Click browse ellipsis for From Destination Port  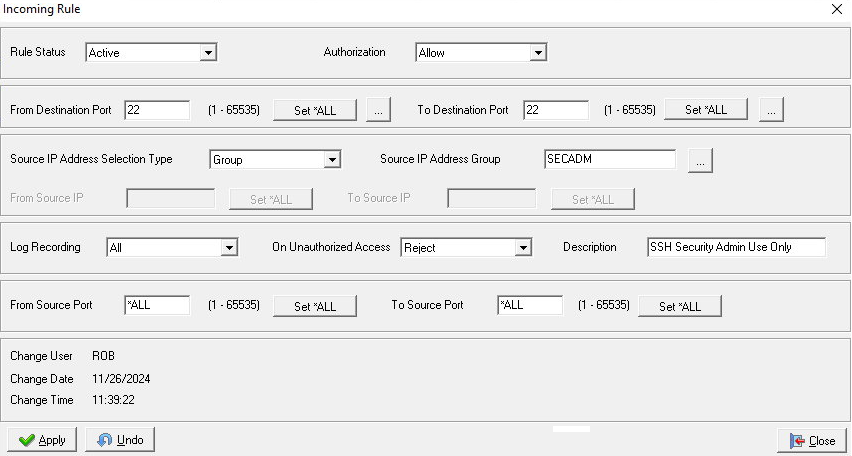[377, 111]
